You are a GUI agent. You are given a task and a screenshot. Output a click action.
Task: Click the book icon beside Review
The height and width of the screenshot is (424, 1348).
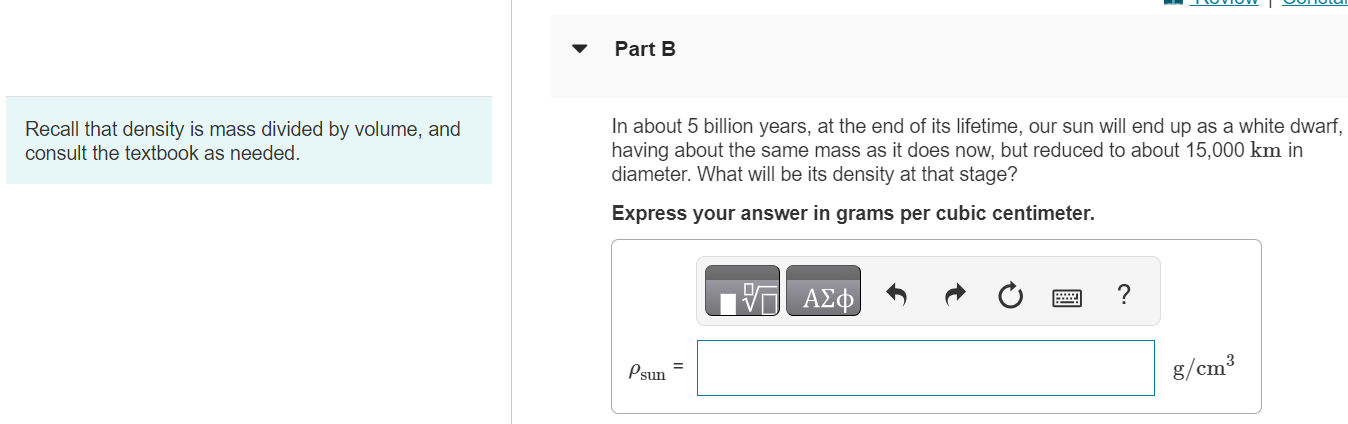pos(1175,2)
